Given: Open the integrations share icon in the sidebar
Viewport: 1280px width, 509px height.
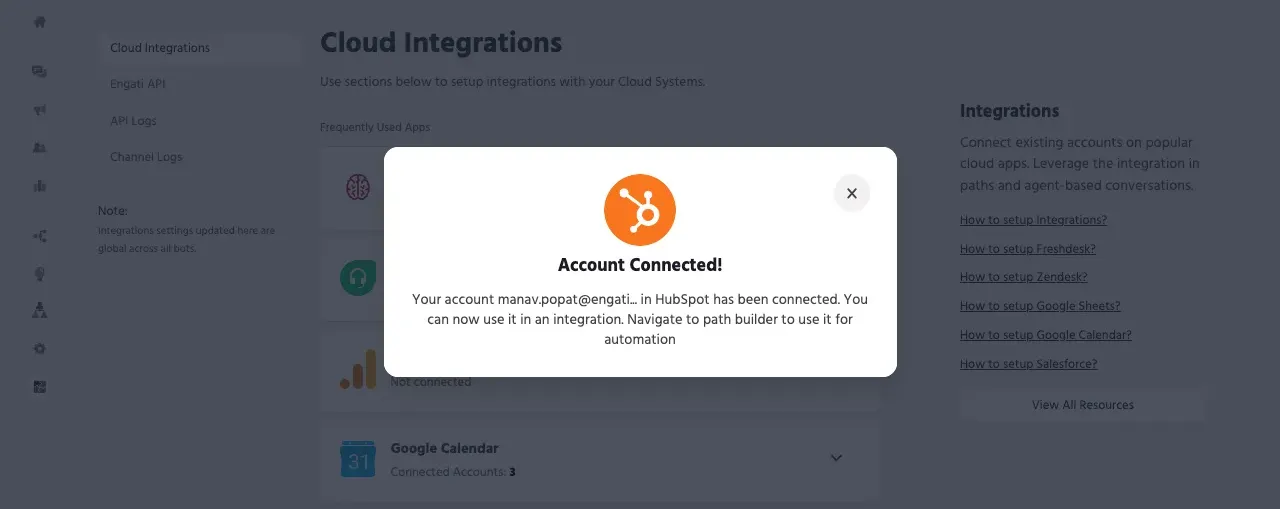Looking at the screenshot, I should (x=40, y=236).
